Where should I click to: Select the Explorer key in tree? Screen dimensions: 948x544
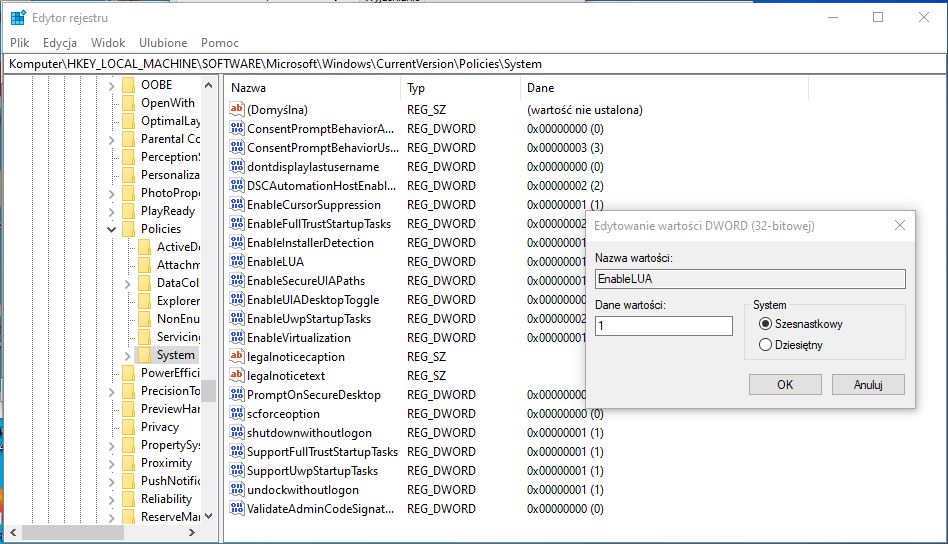pos(178,301)
